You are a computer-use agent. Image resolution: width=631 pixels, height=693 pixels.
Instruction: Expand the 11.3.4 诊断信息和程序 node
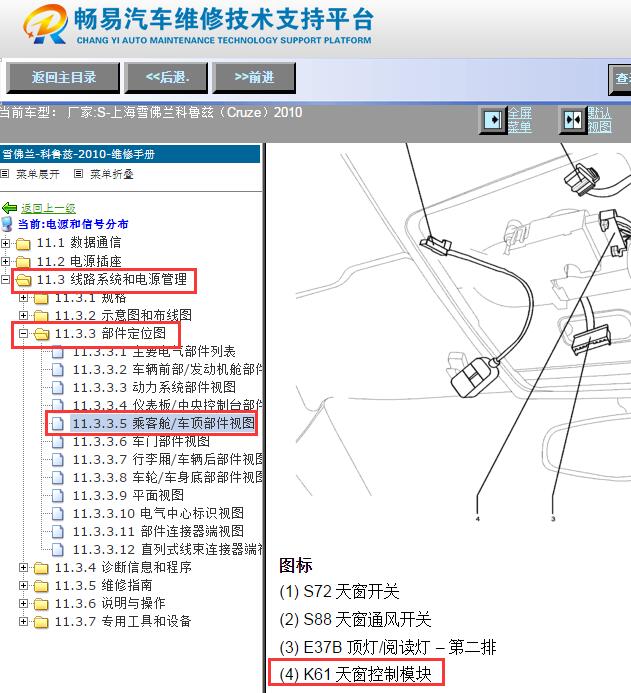pyautogui.click(x=23, y=567)
